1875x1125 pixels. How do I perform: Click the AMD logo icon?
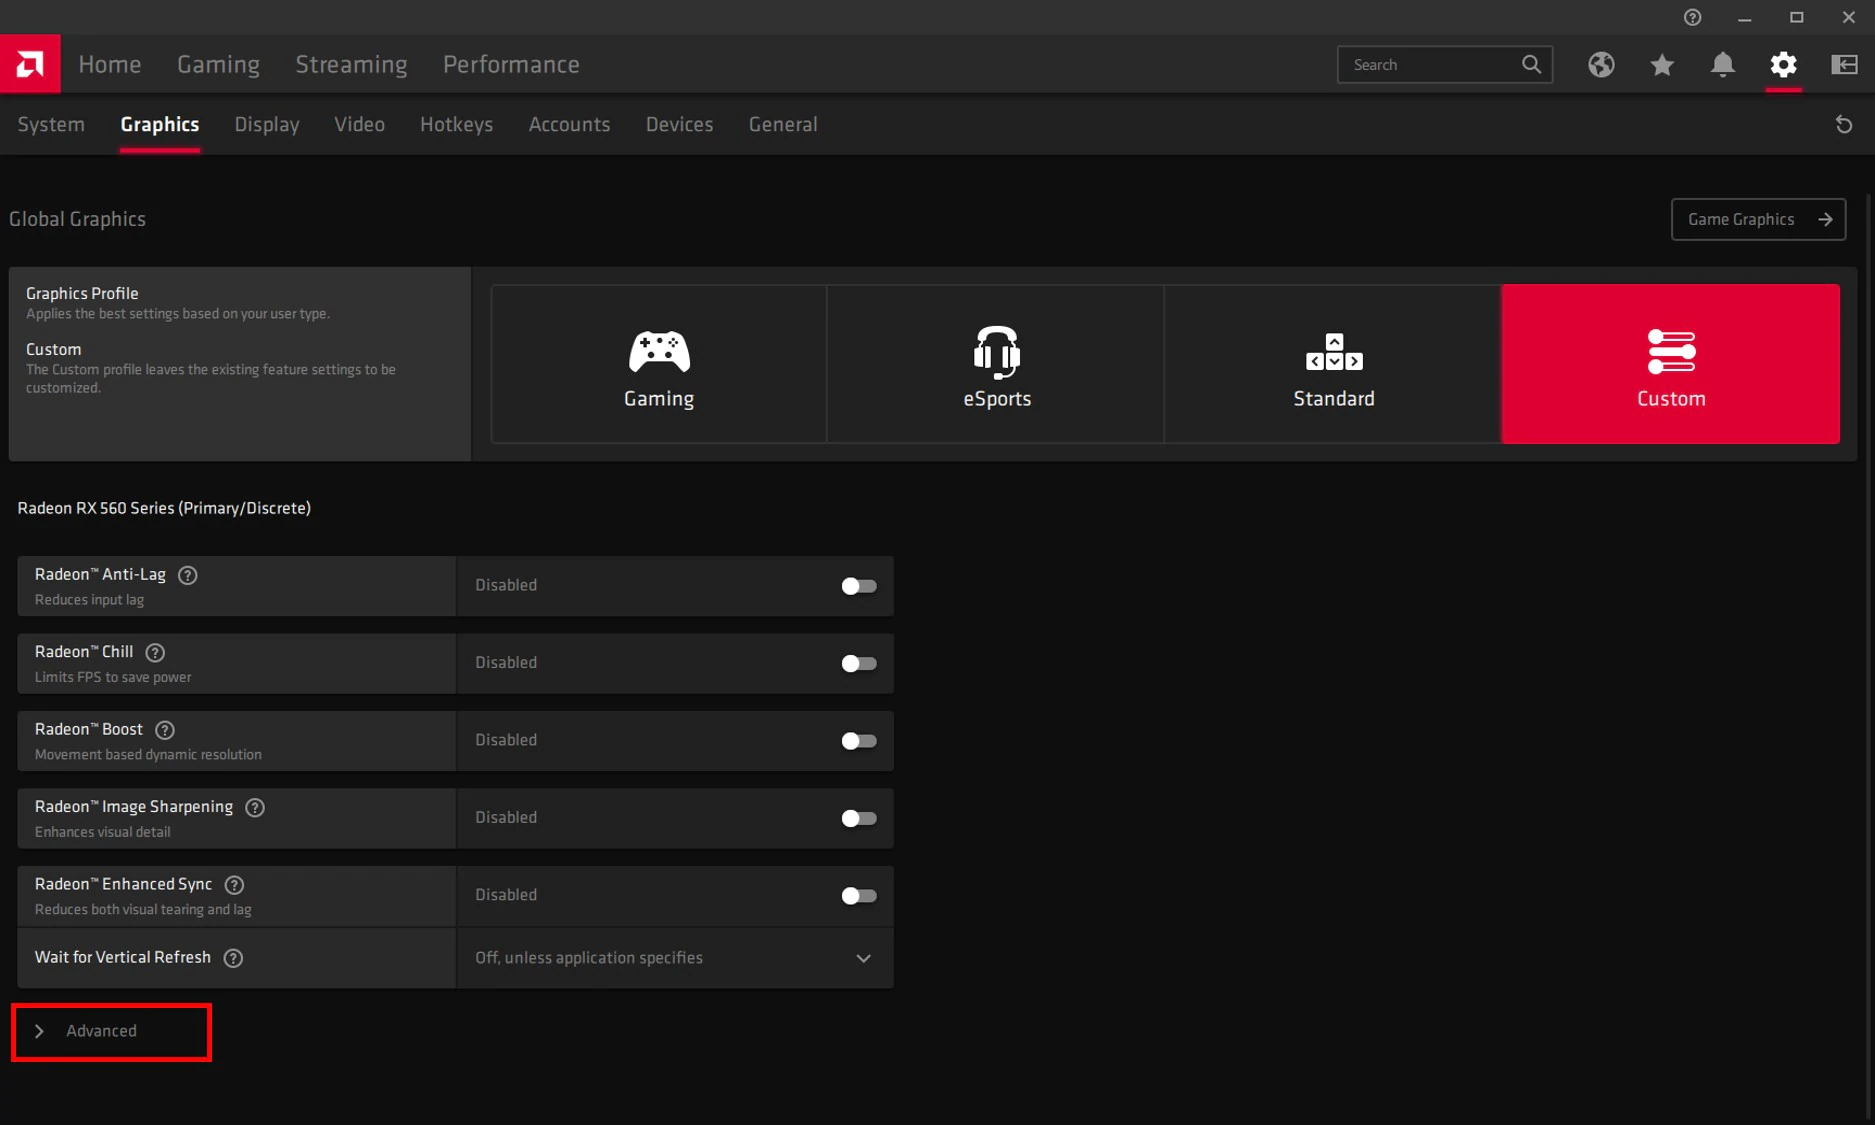pos(30,64)
